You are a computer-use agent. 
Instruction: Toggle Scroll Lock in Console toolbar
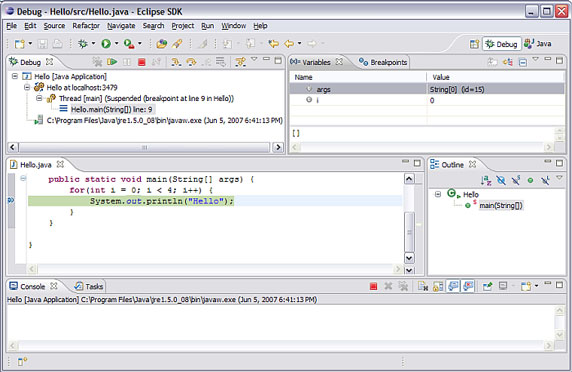click(x=438, y=287)
